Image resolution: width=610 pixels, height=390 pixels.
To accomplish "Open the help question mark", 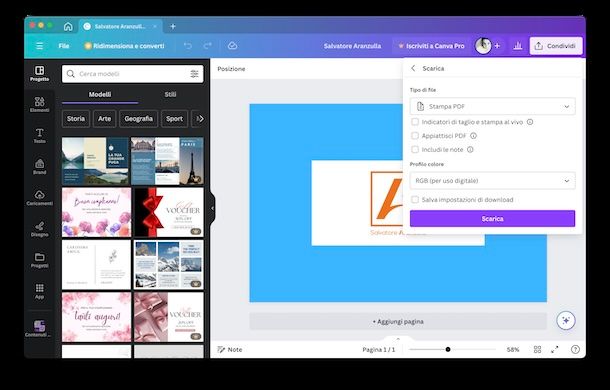I will (x=575, y=350).
